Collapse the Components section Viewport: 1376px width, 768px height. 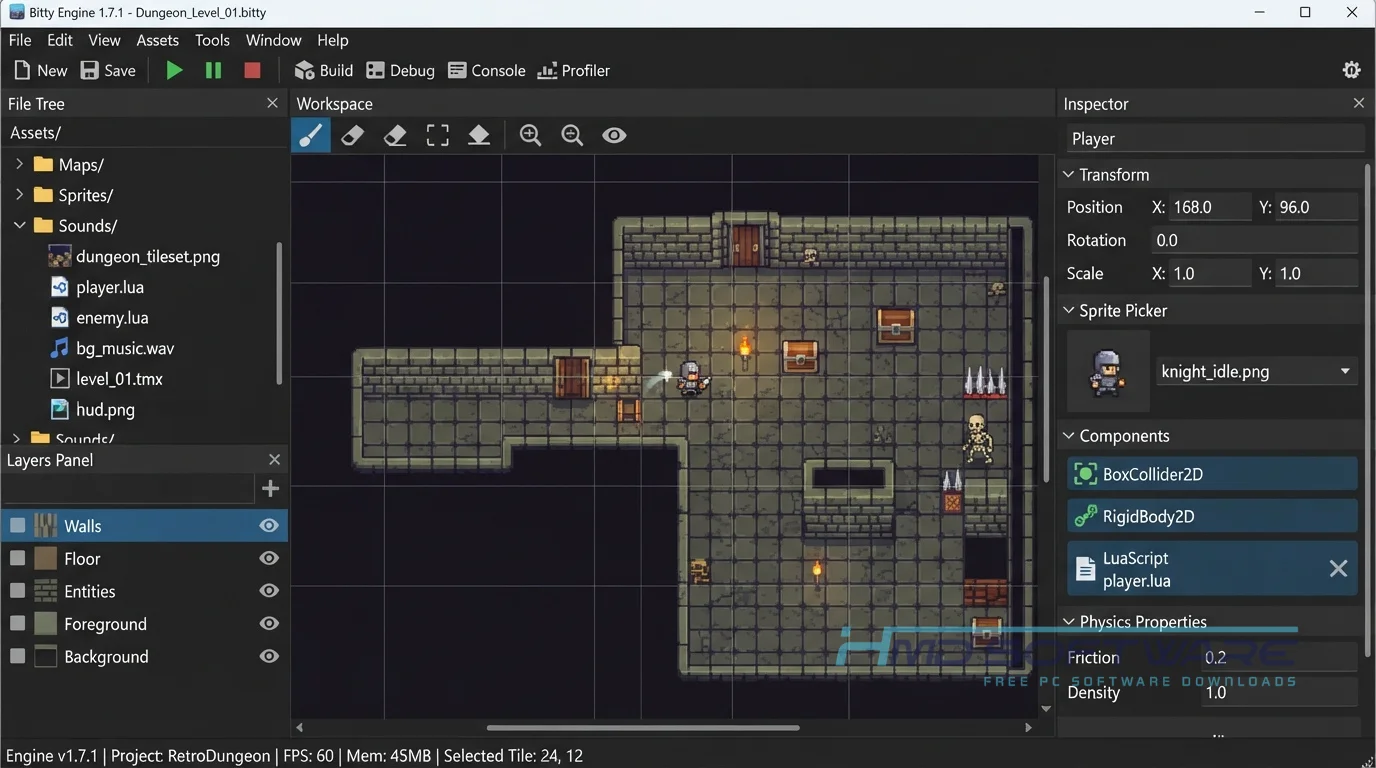1068,436
